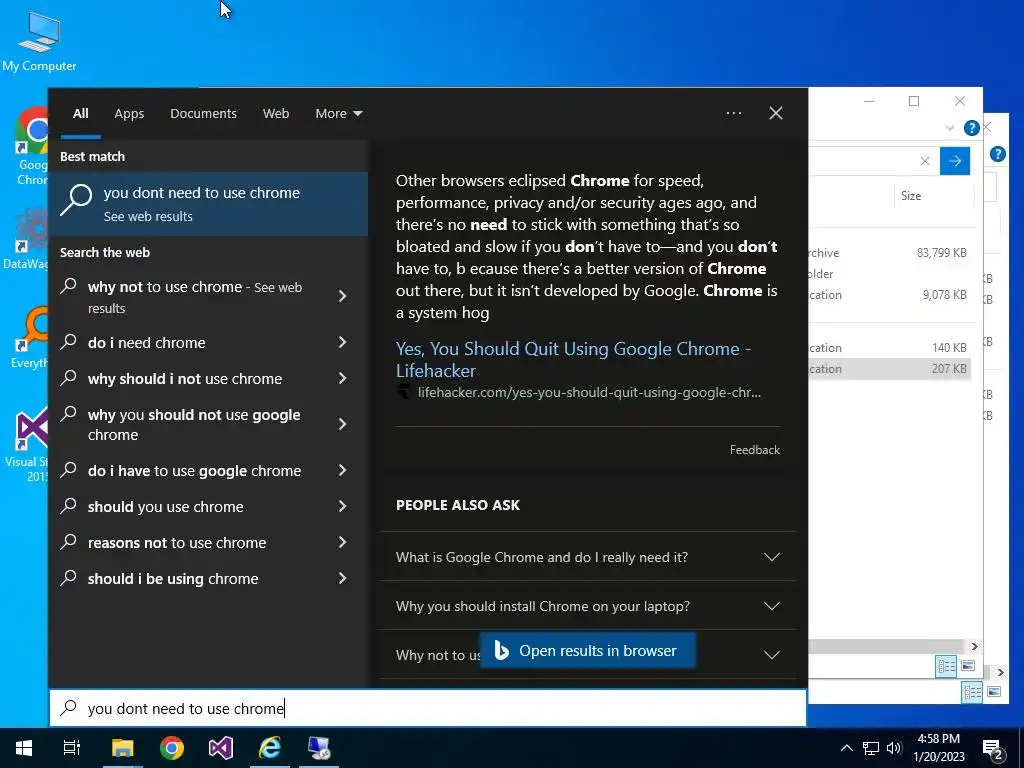Open the Windows Start menu

point(24,748)
